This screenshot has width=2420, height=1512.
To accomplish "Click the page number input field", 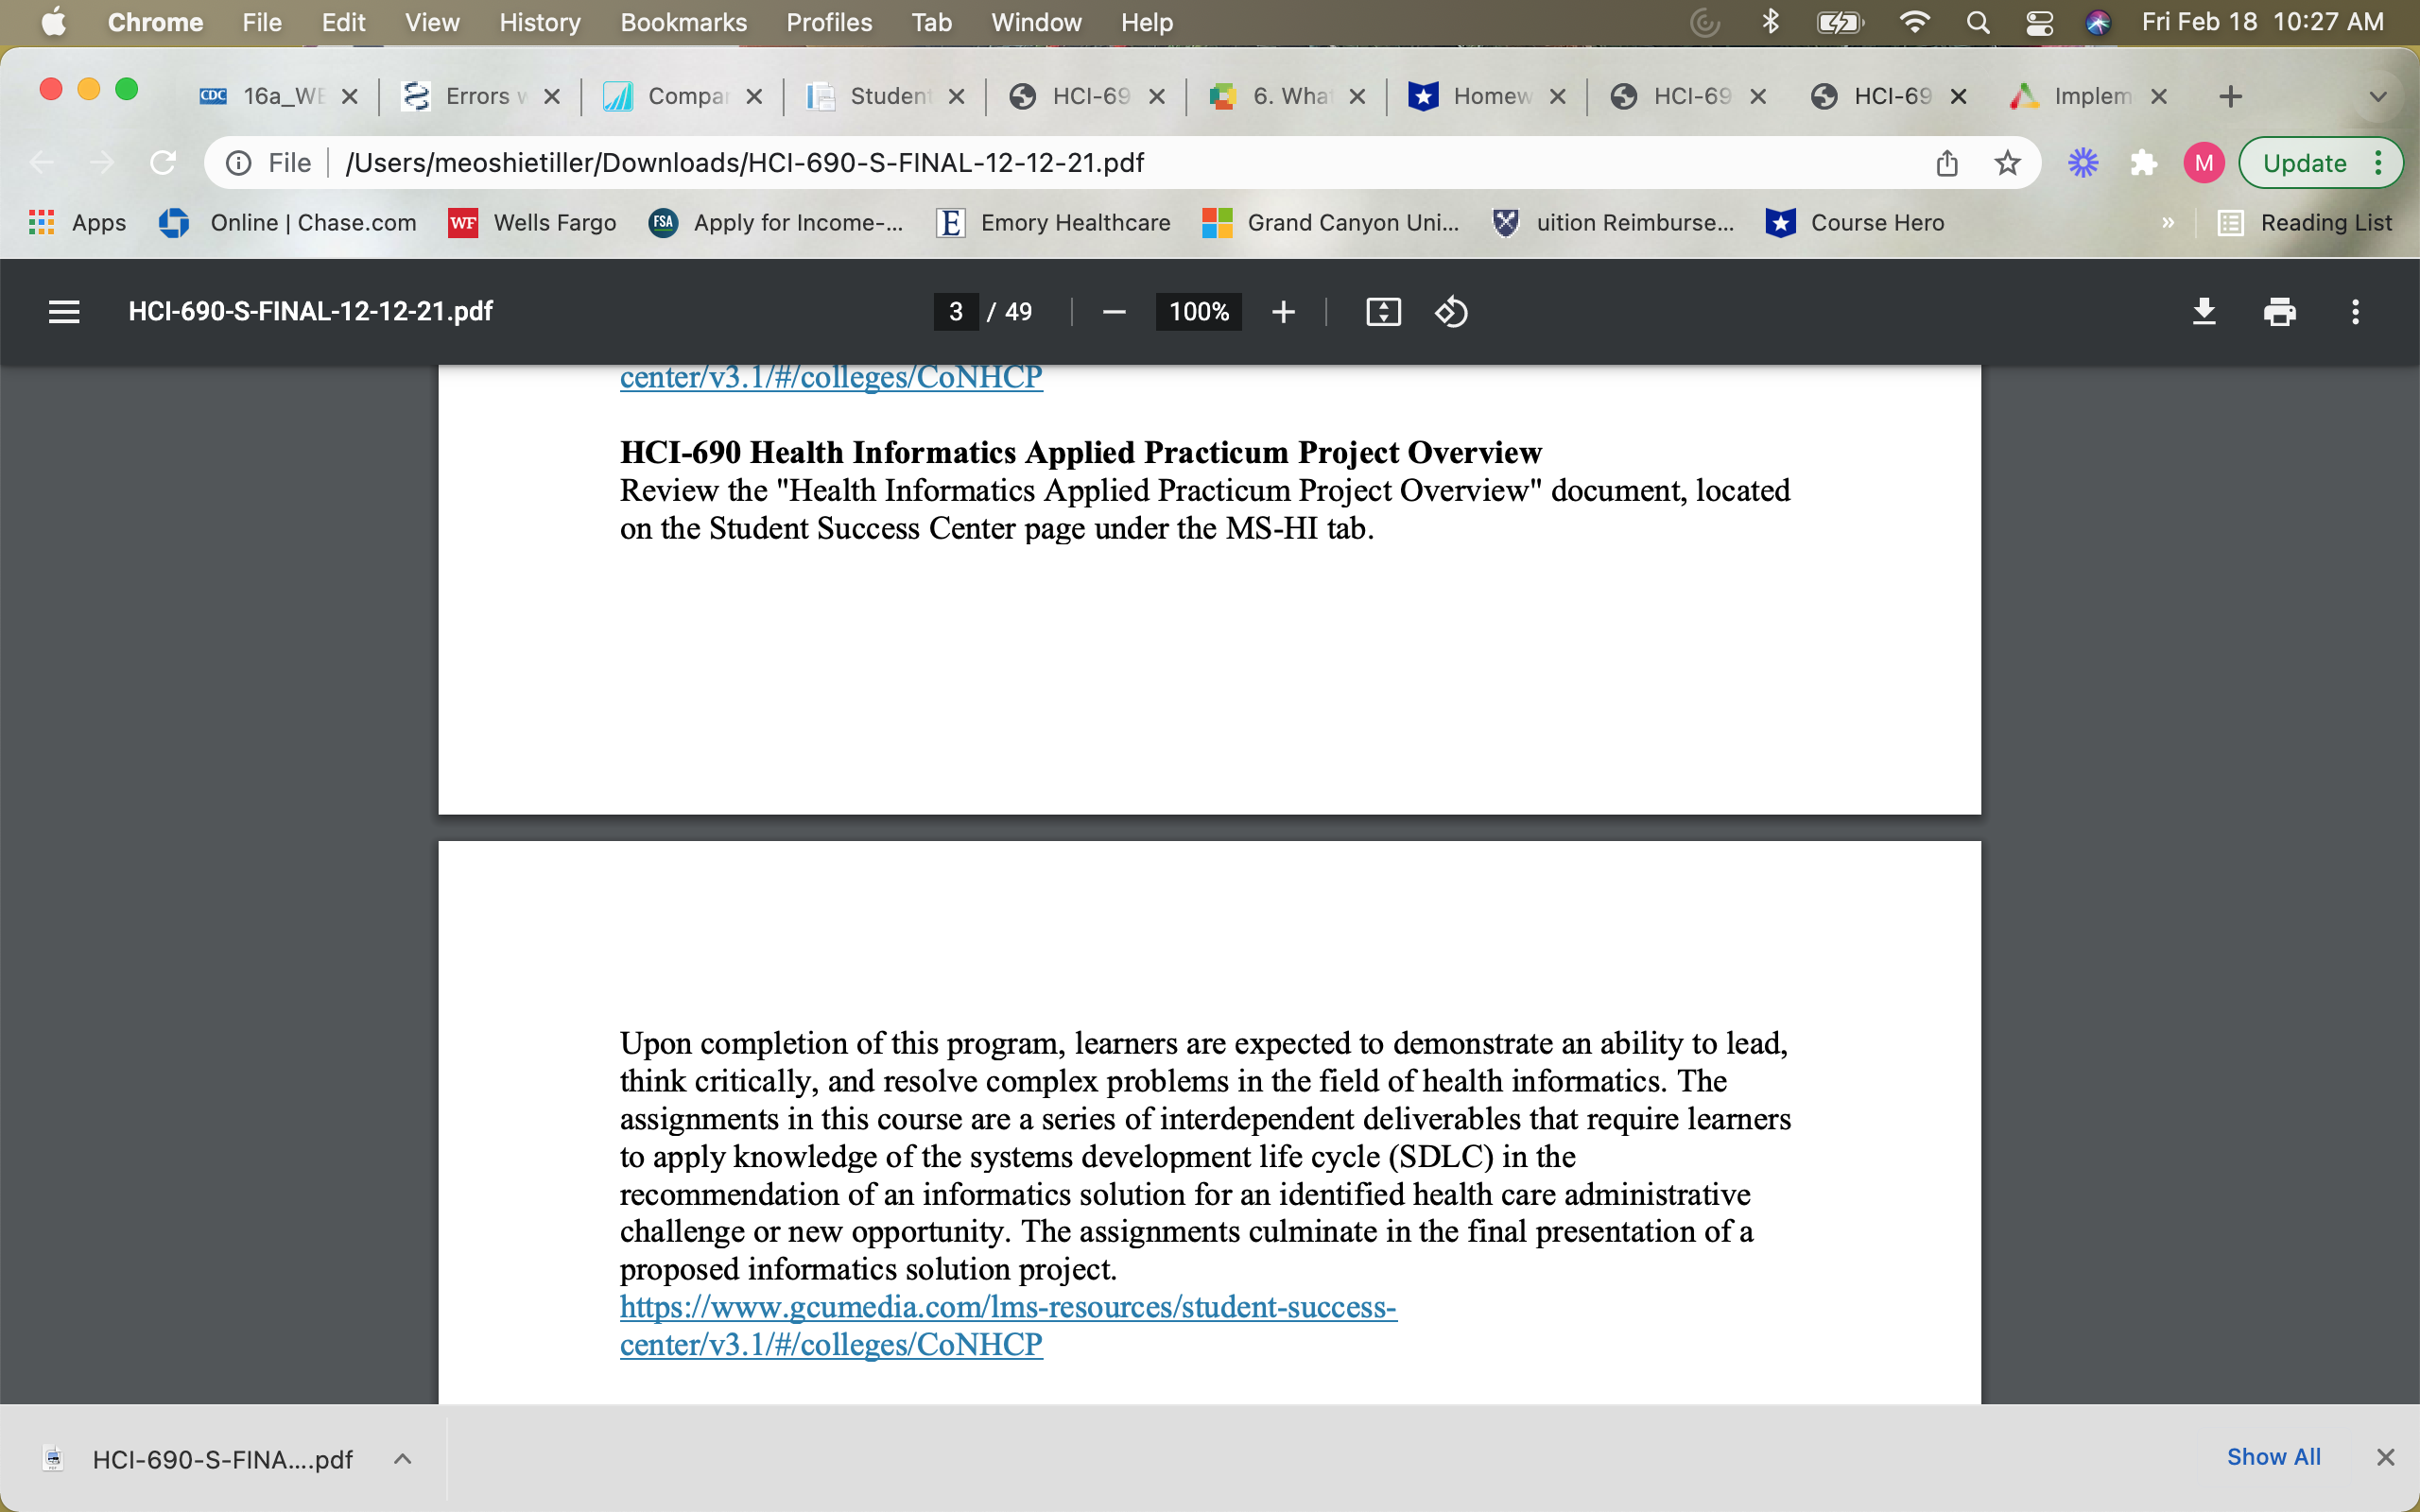I will coord(955,311).
